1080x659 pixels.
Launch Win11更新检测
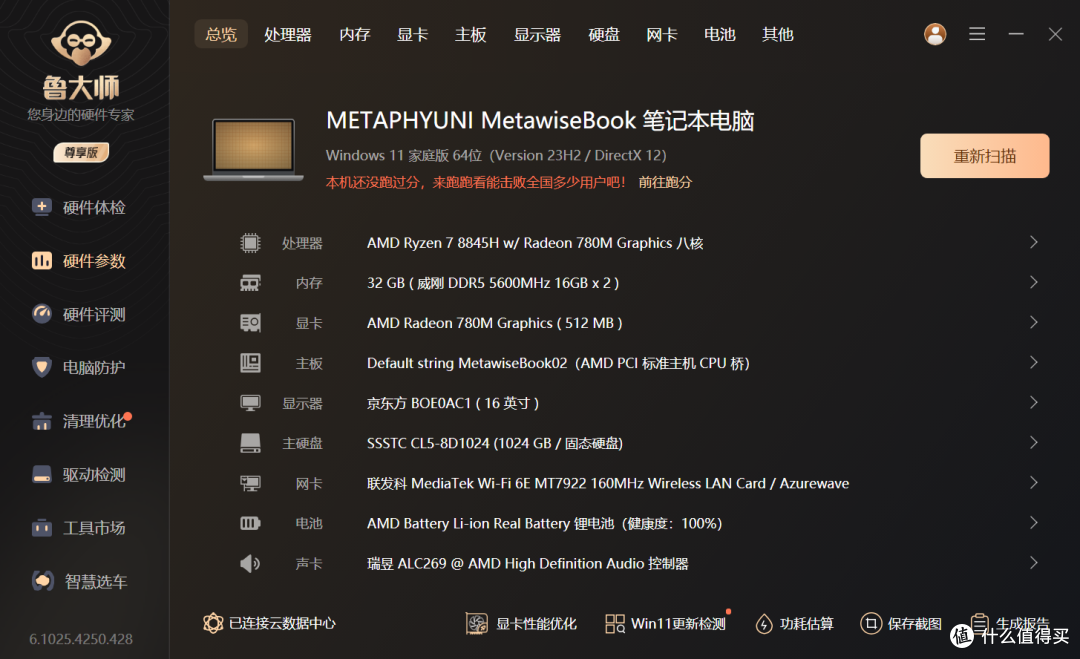pos(666,624)
